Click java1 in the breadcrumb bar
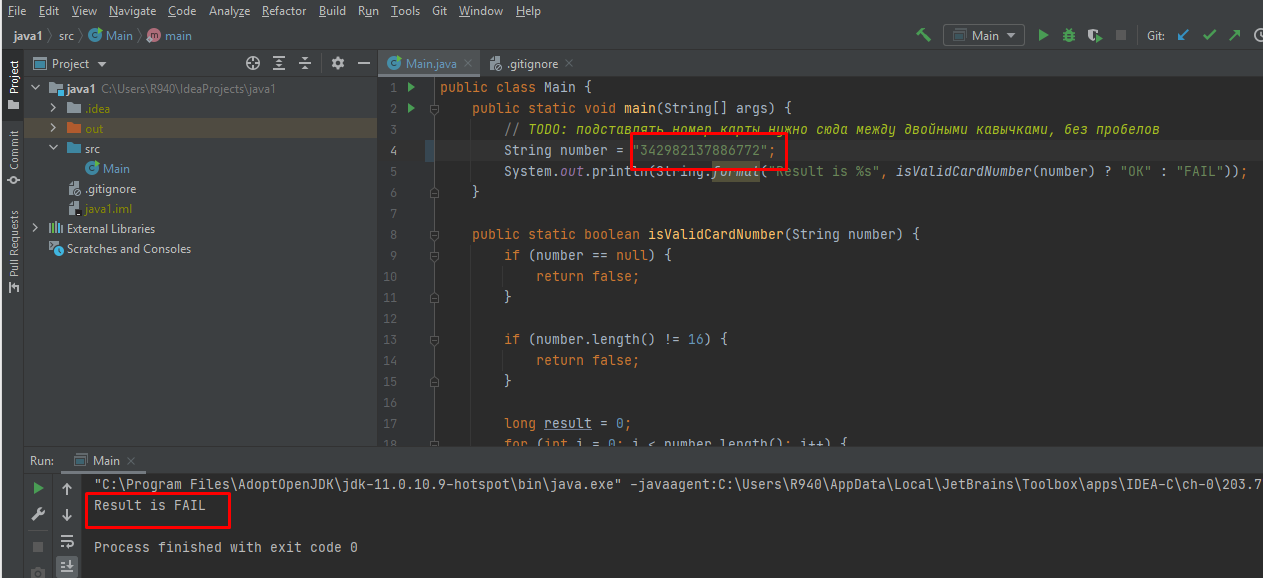 (28, 36)
